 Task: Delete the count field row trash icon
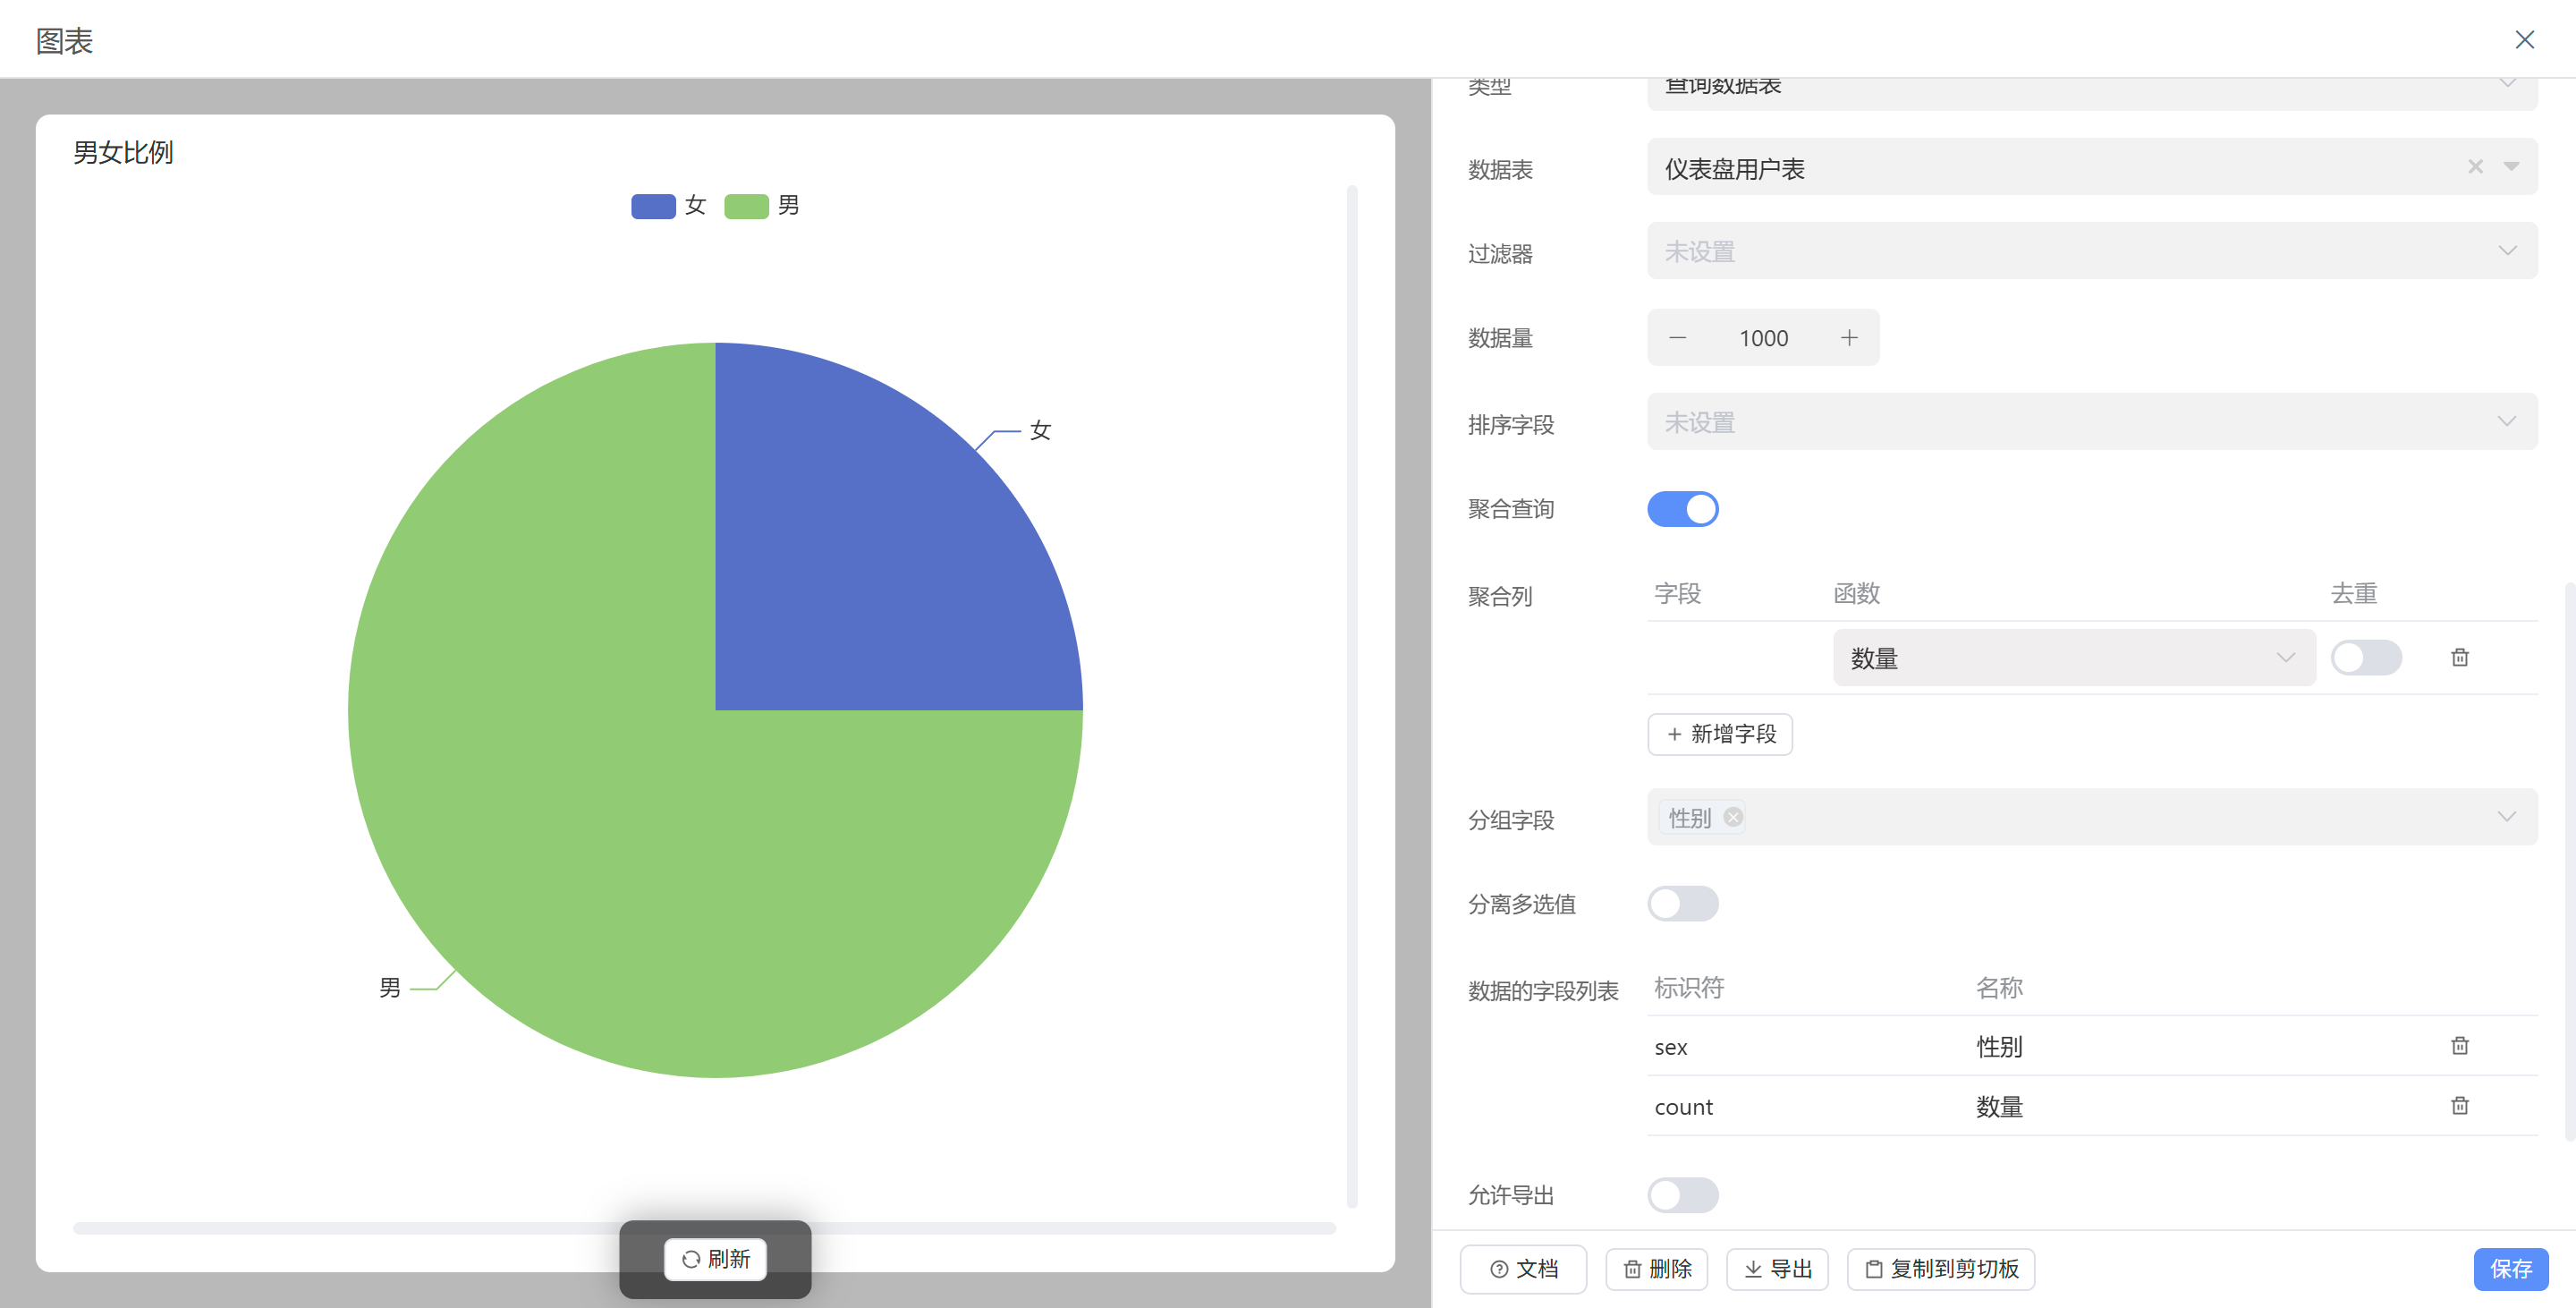click(x=2459, y=1106)
